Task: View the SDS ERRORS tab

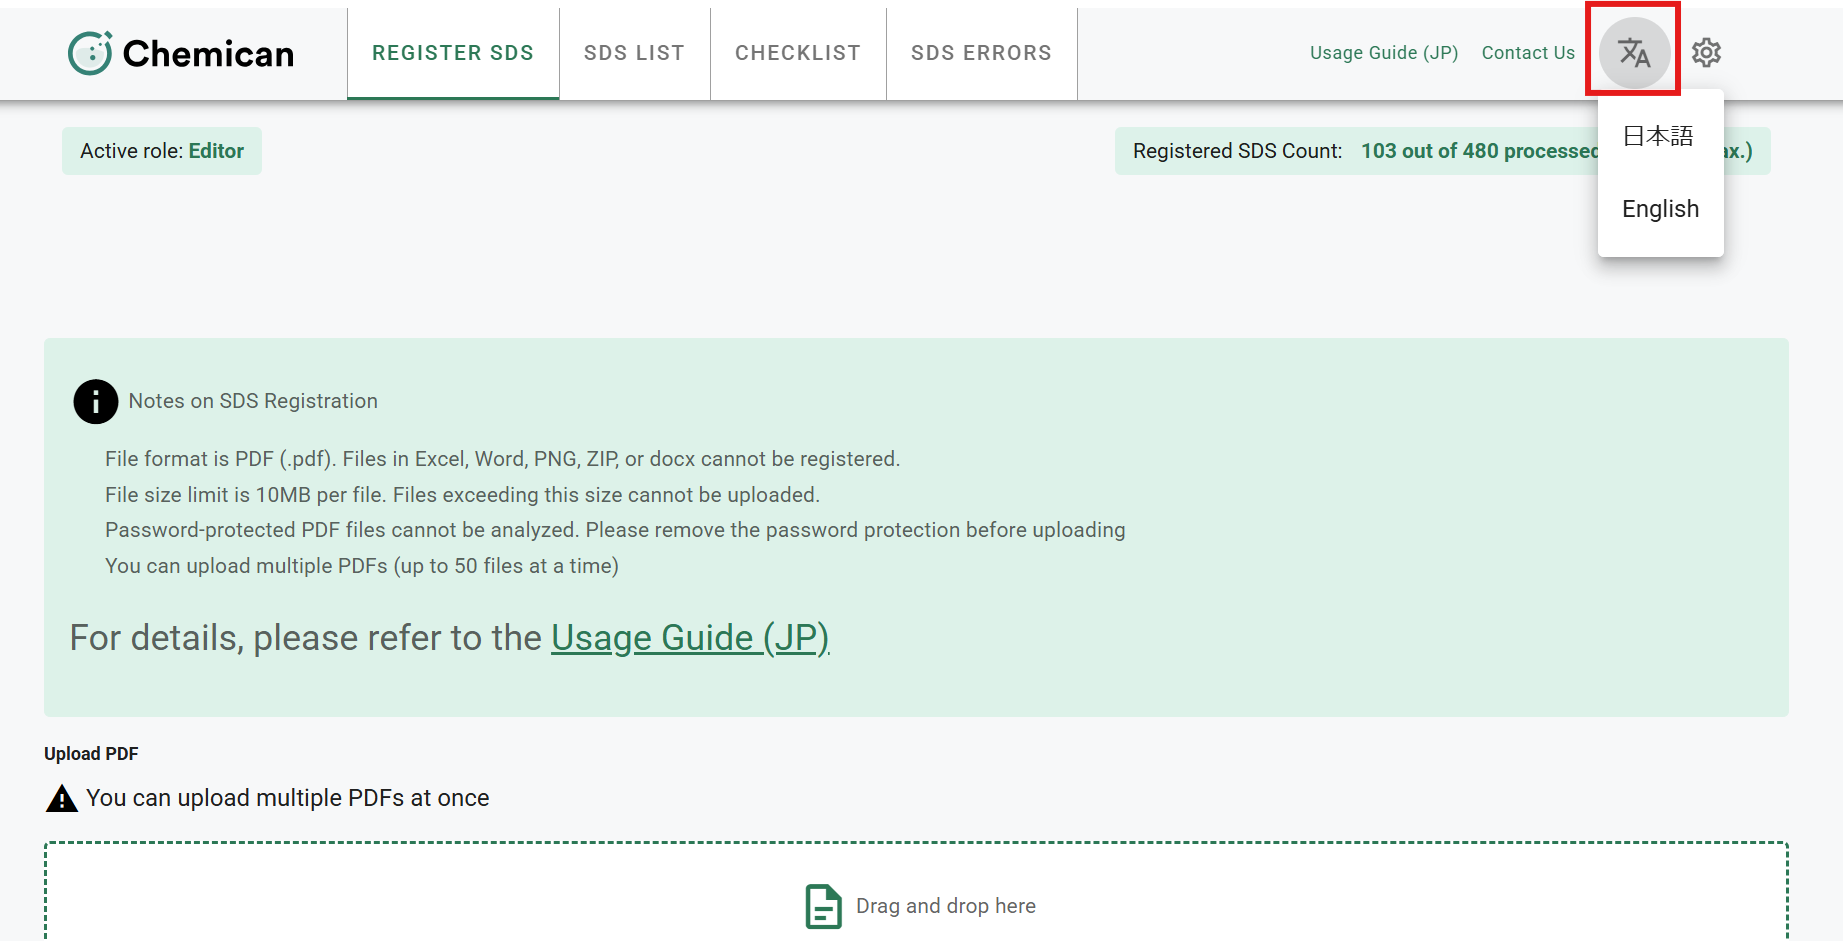Action: pos(981,53)
